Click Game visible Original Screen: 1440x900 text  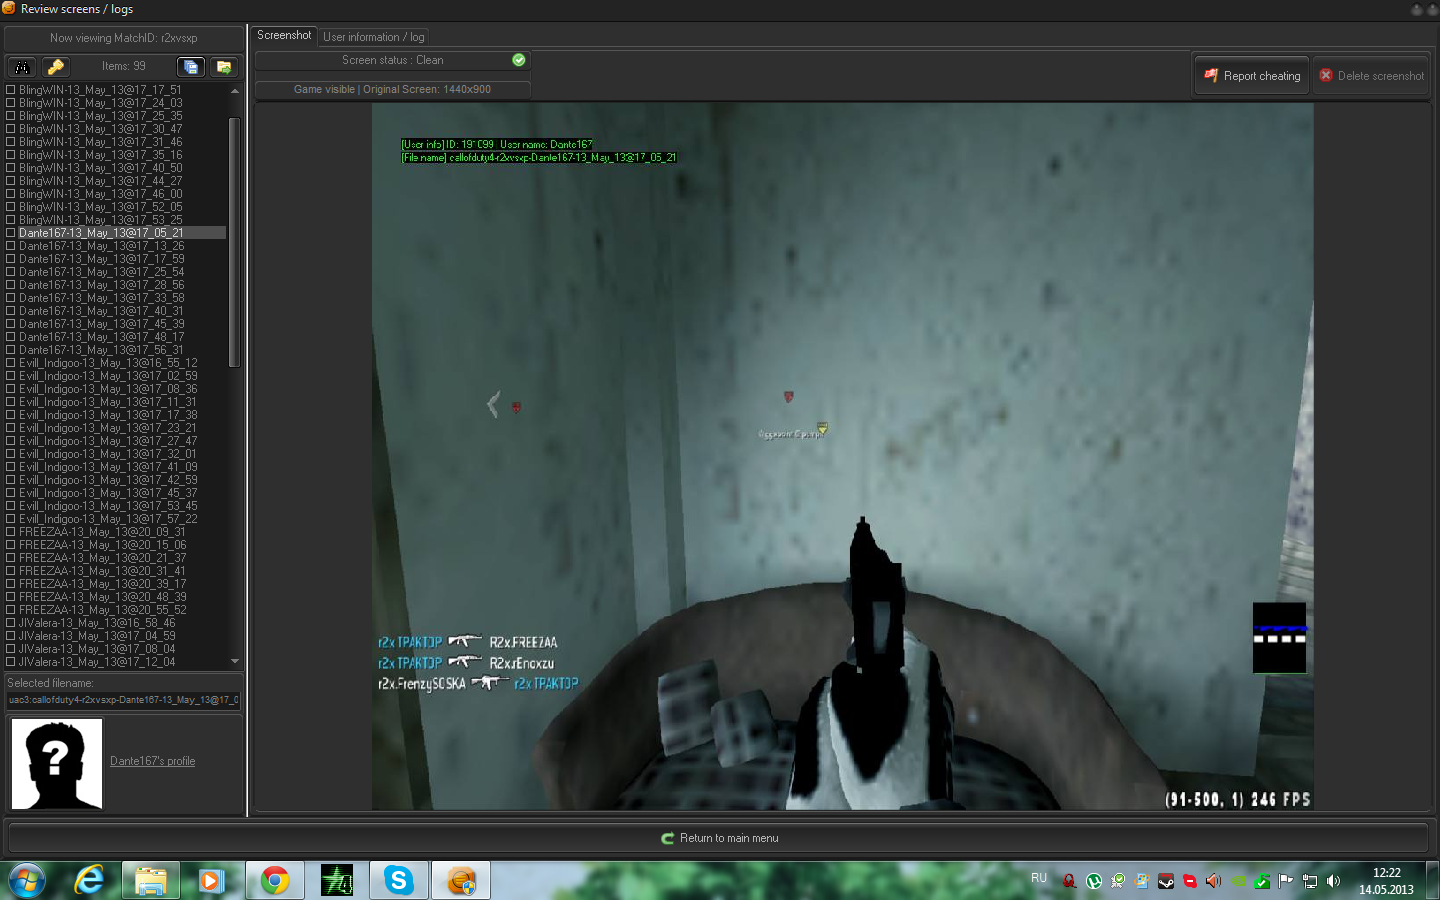click(x=392, y=89)
